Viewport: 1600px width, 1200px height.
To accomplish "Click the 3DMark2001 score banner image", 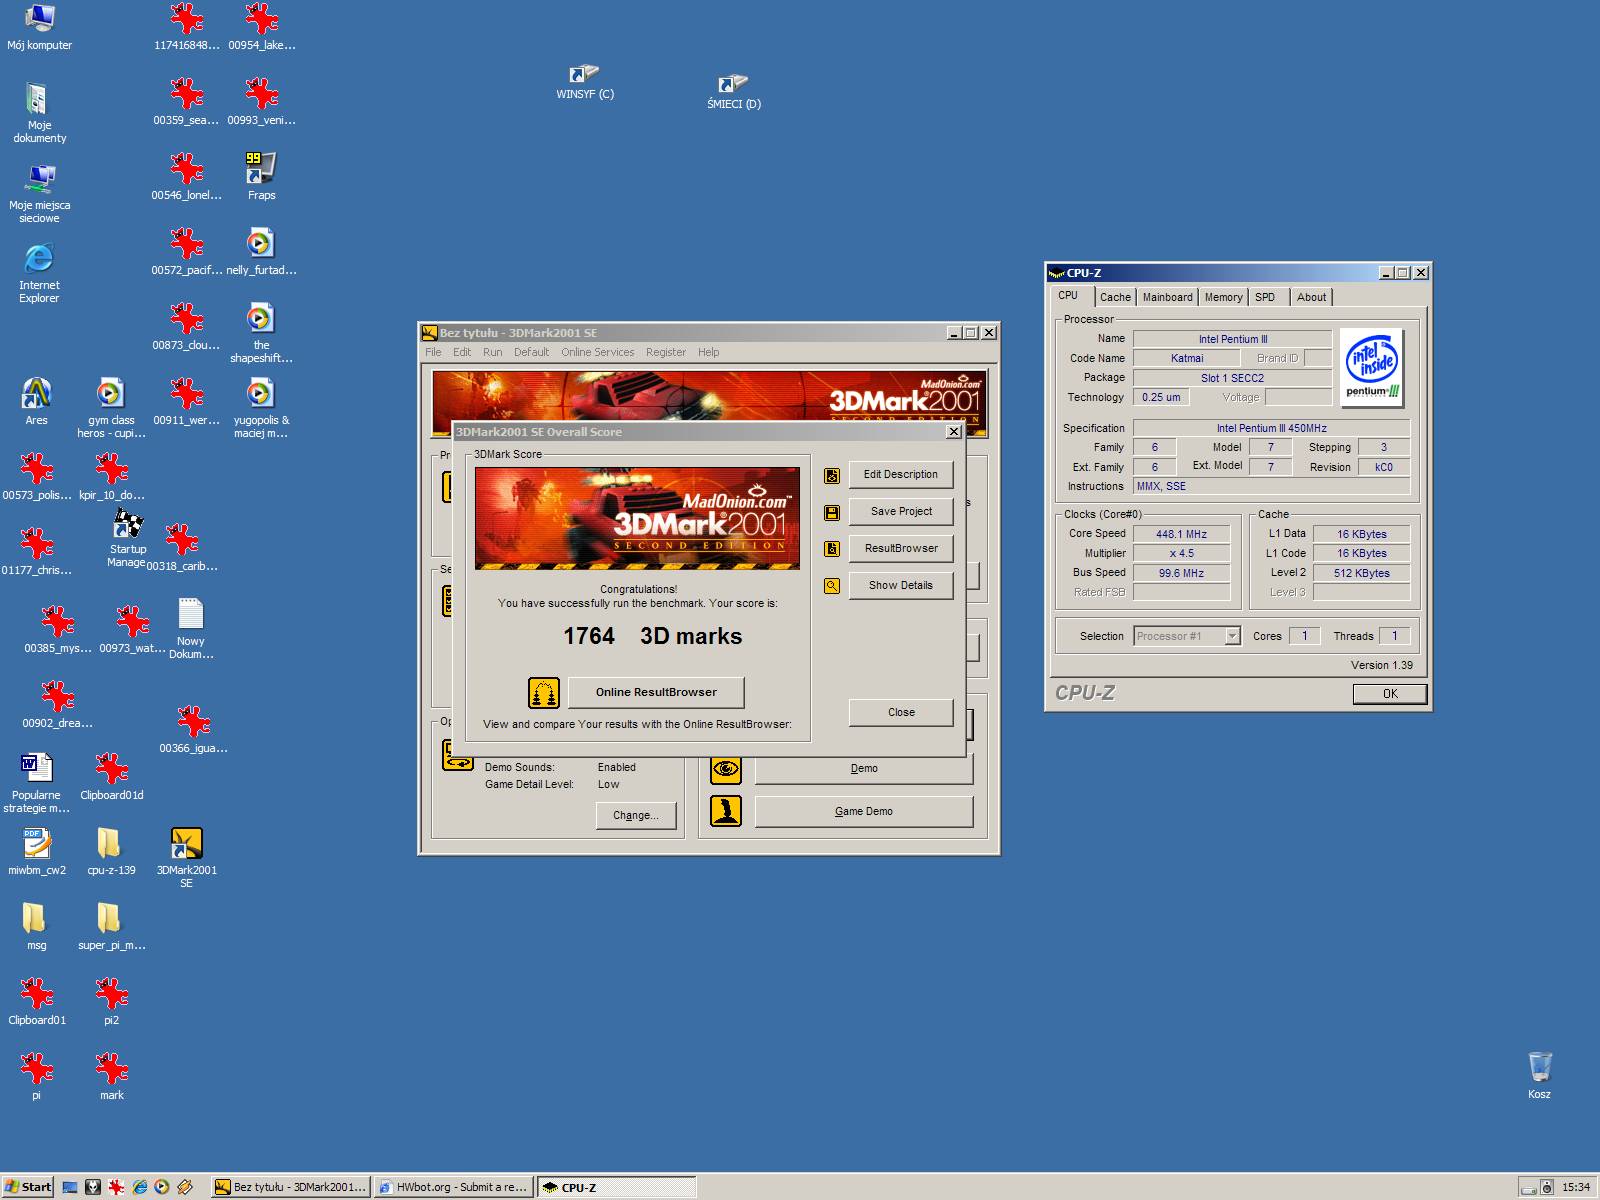I will coord(637,518).
